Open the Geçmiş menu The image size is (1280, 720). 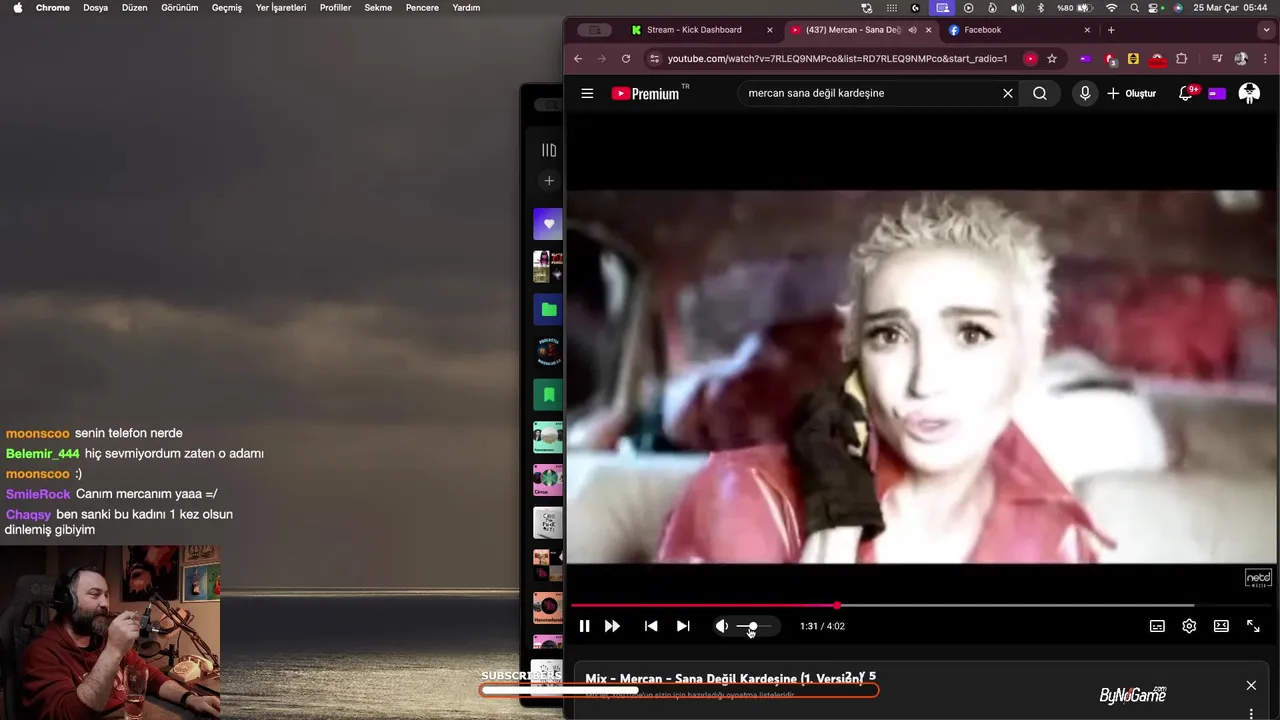click(x=227, y=7)
